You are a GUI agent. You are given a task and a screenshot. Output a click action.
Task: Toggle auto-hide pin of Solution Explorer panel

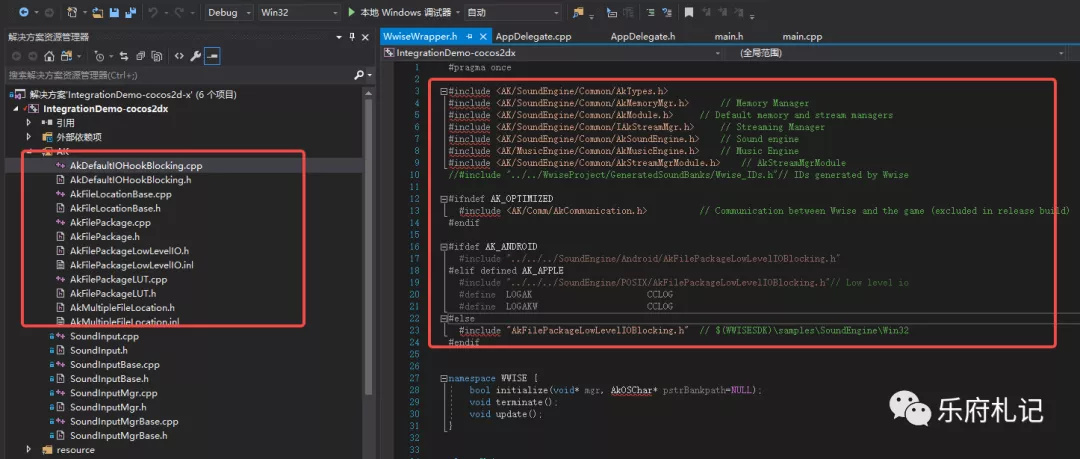point(352,37)
